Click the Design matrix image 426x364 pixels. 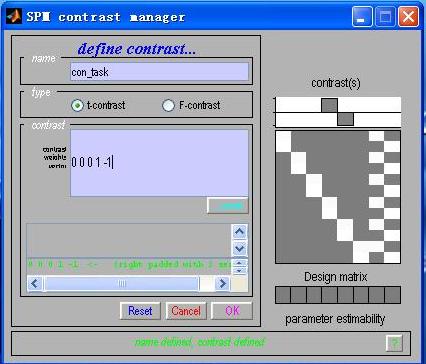pos(338,197)
